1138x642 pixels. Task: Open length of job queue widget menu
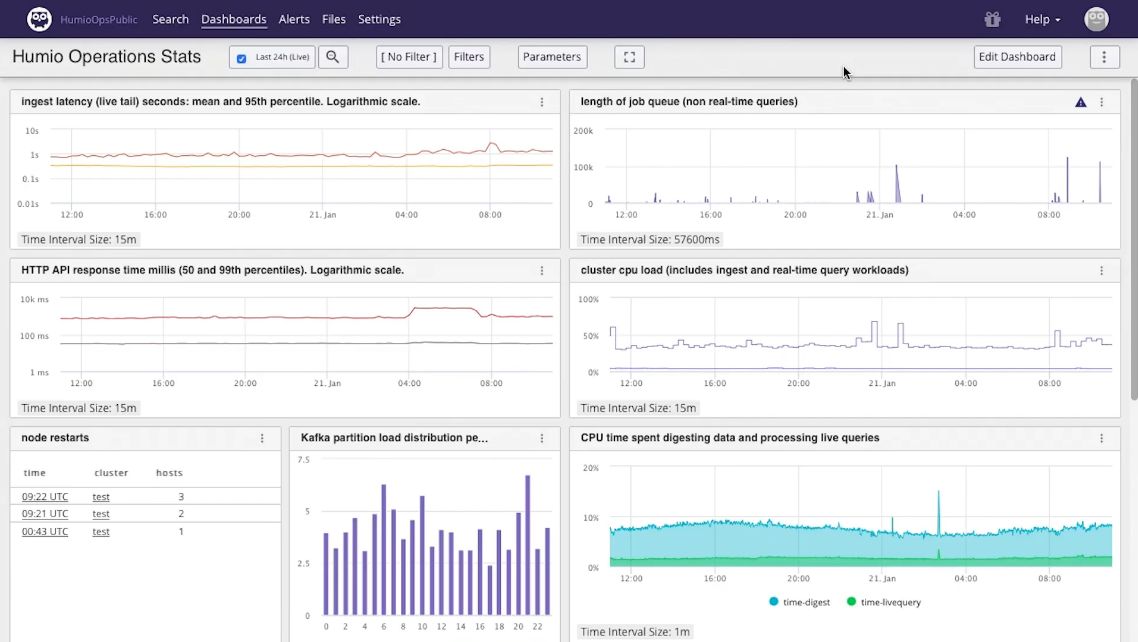[1101, 102]
